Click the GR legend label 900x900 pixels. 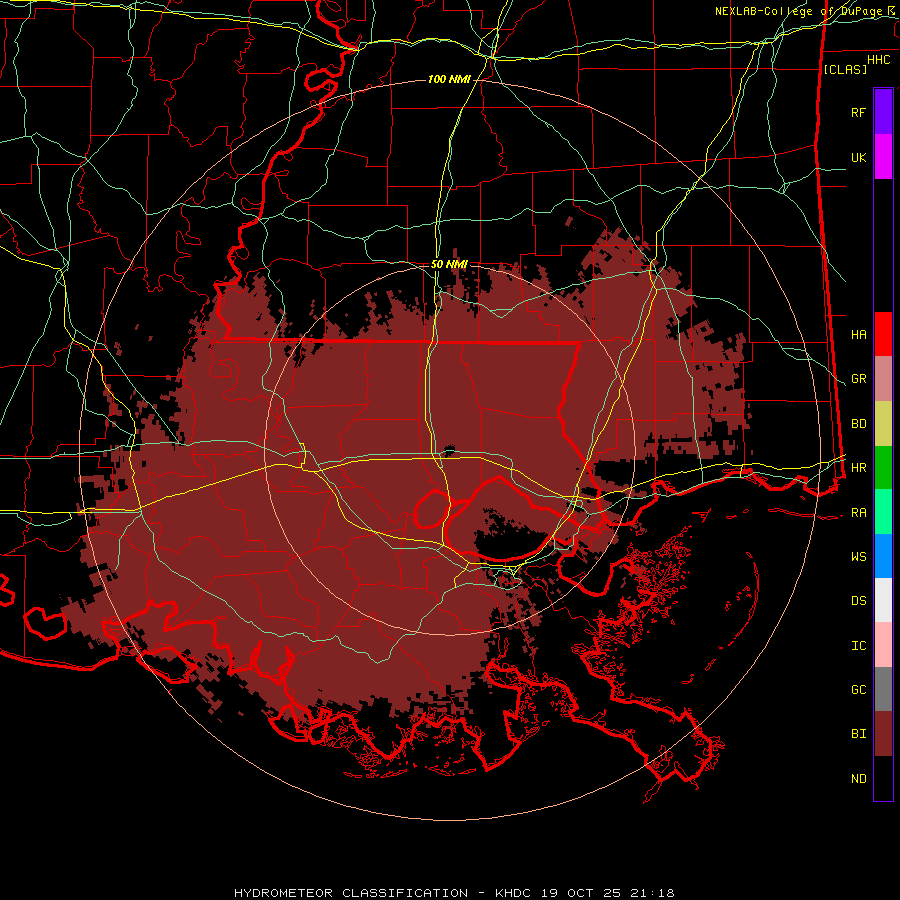(858, 379)
